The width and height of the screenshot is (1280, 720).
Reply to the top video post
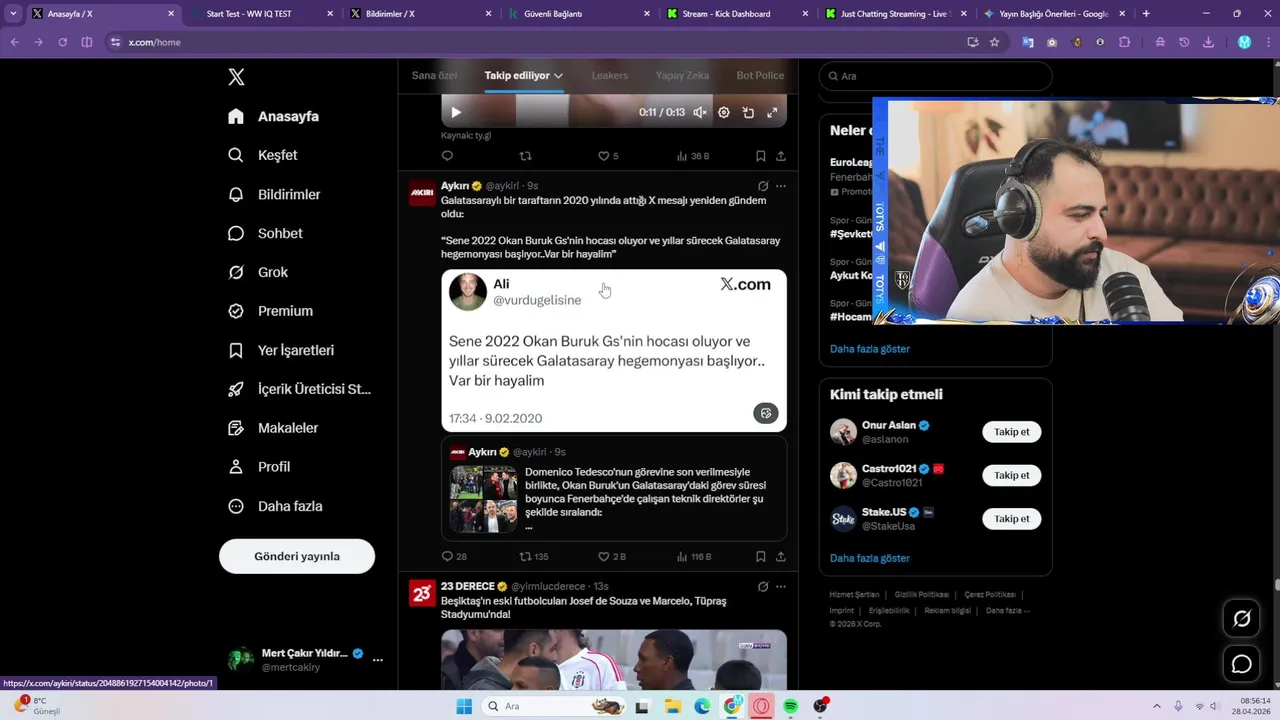(x=447, y=156)
